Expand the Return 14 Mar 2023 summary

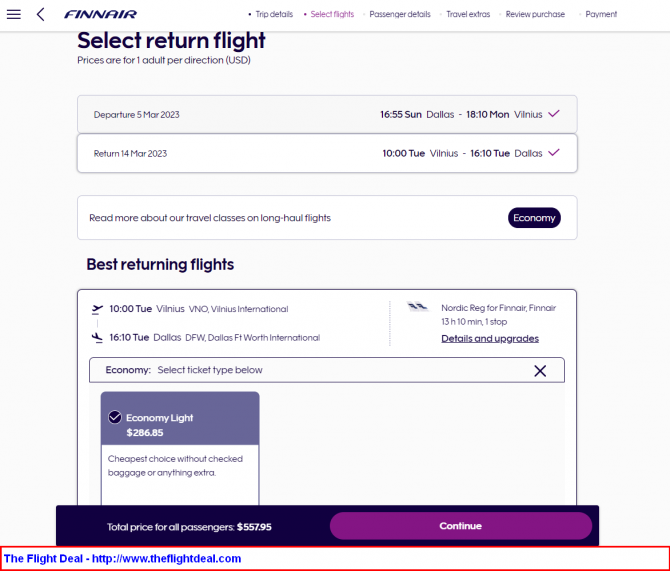point(327,153)
